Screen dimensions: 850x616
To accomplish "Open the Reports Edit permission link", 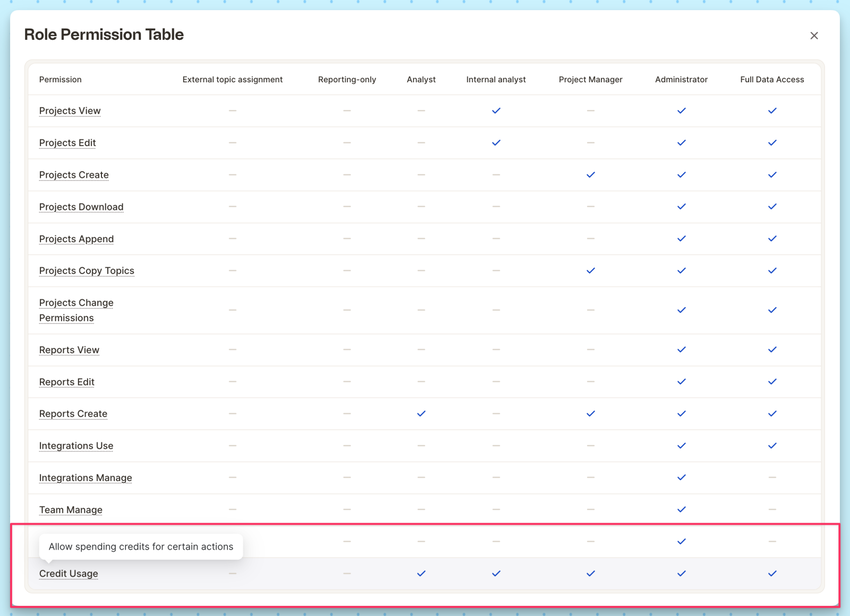I will [x=67, y=382].
